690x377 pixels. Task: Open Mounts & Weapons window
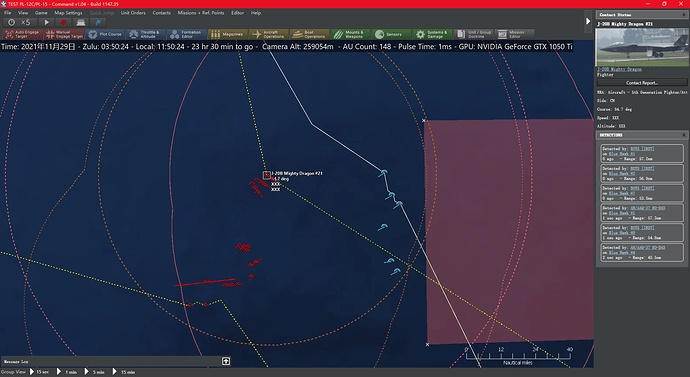(x=351, y=34)
